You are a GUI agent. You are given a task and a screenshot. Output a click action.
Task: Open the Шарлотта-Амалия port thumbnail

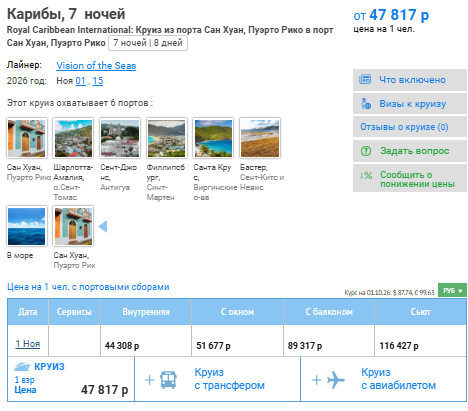[73, 138]
